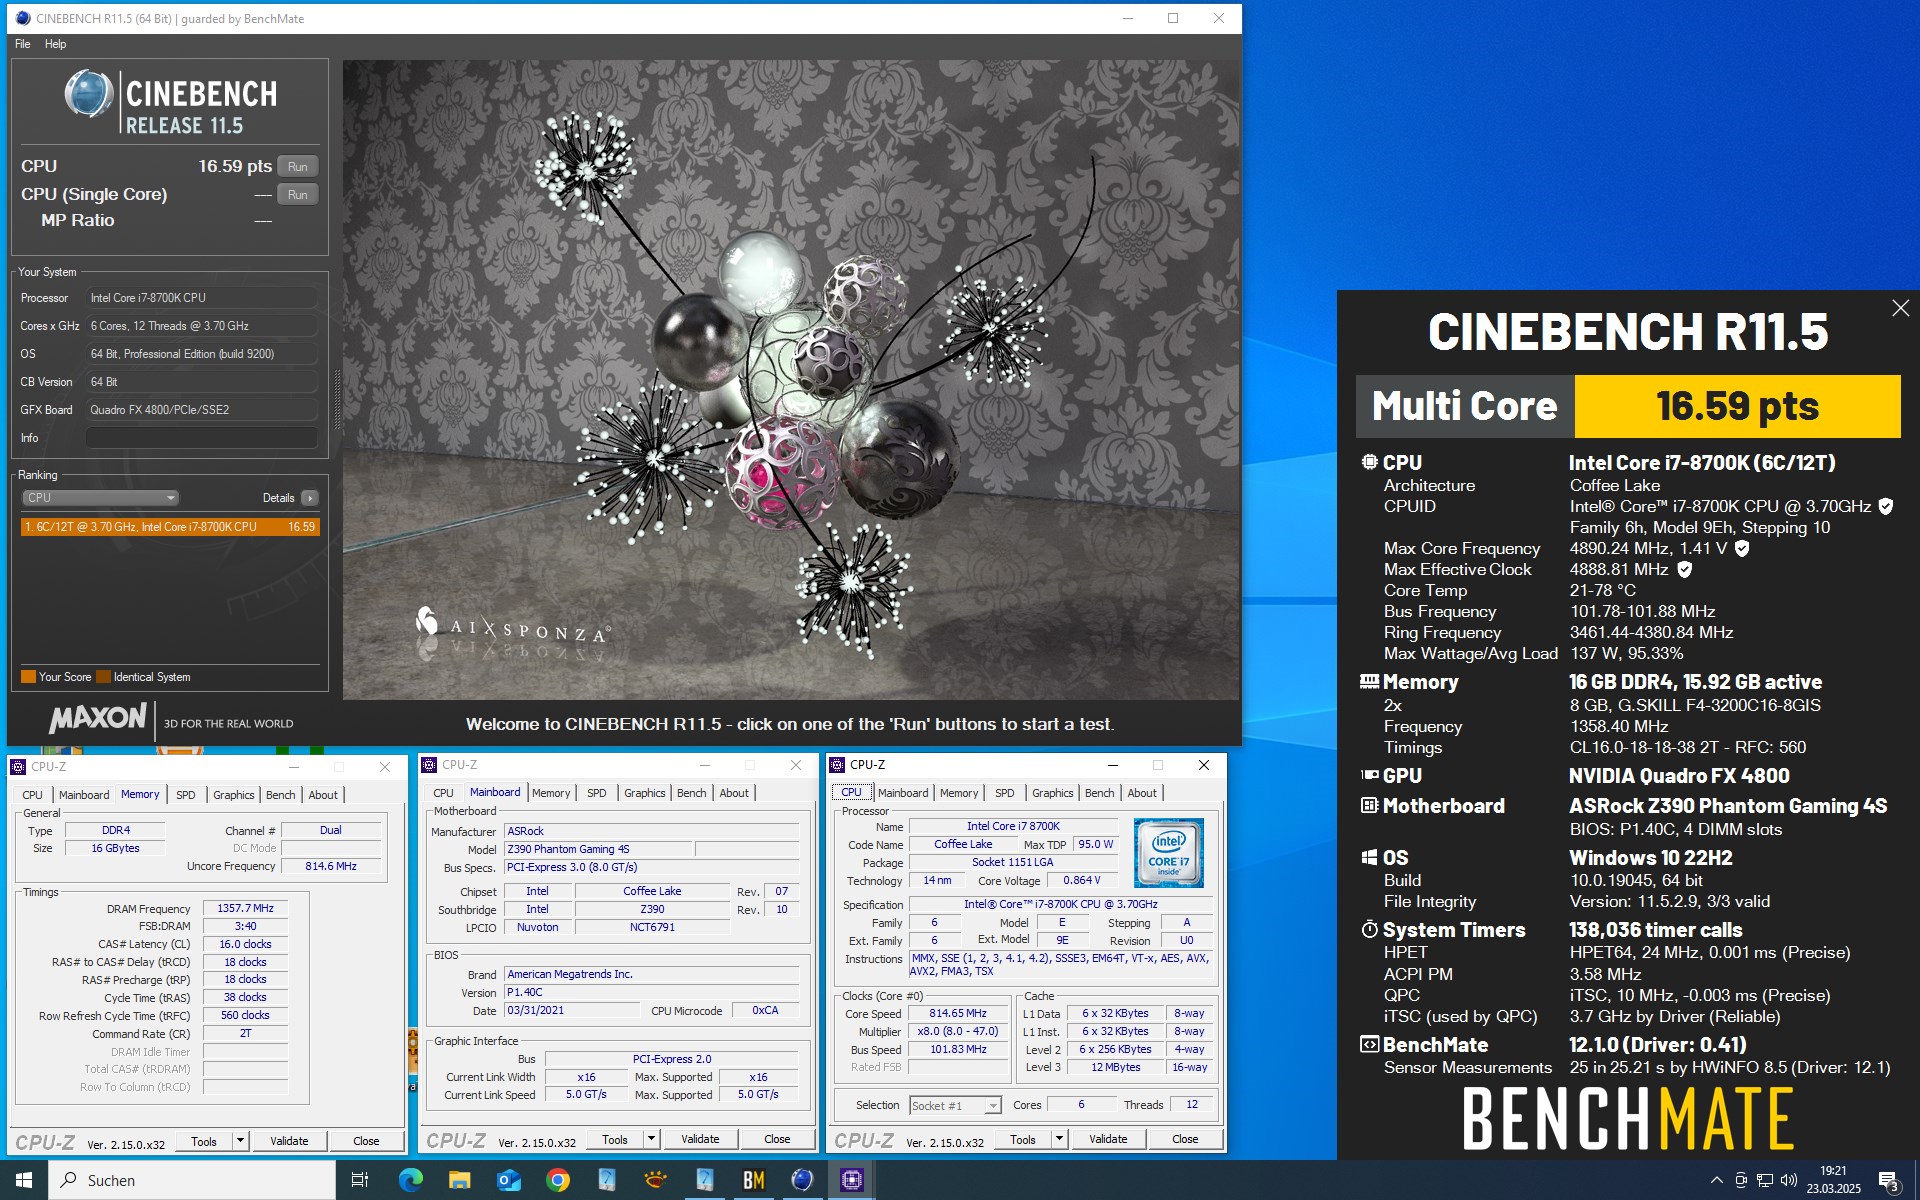This screenshot has height=1200, width=1920.
Task: Open Tools dropdown arrow in CPU-Z Memory window
Action: [240, 1141]
